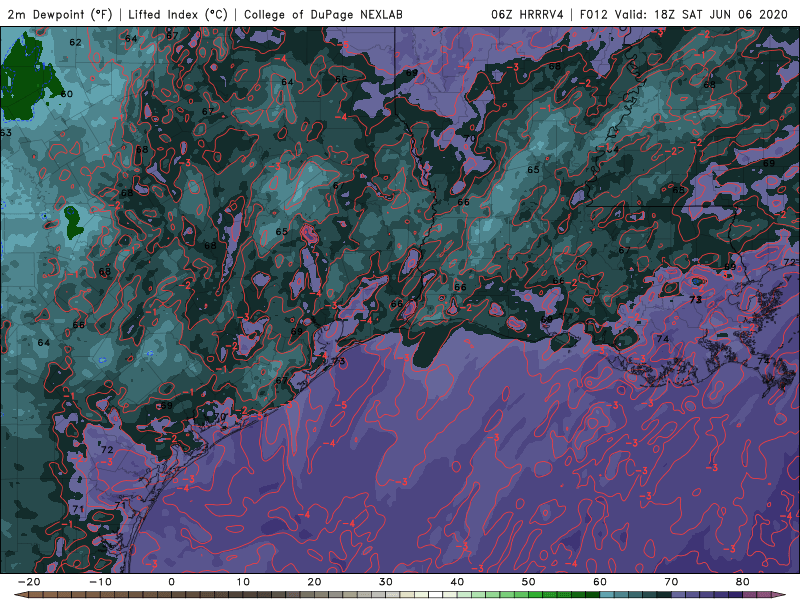Viewport: 800px width, 600px height.
Task: Click the -10 label on the color scale
Action: (x=100, y=582)
